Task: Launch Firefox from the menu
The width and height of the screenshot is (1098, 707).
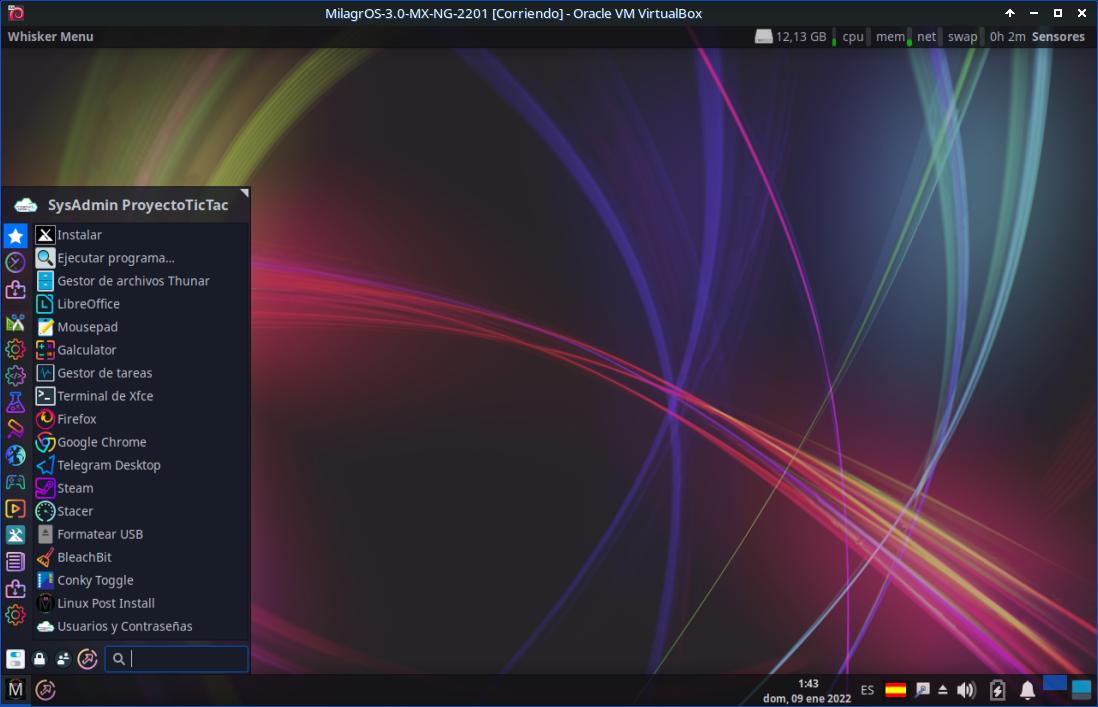Action: [x=77, y=419]
